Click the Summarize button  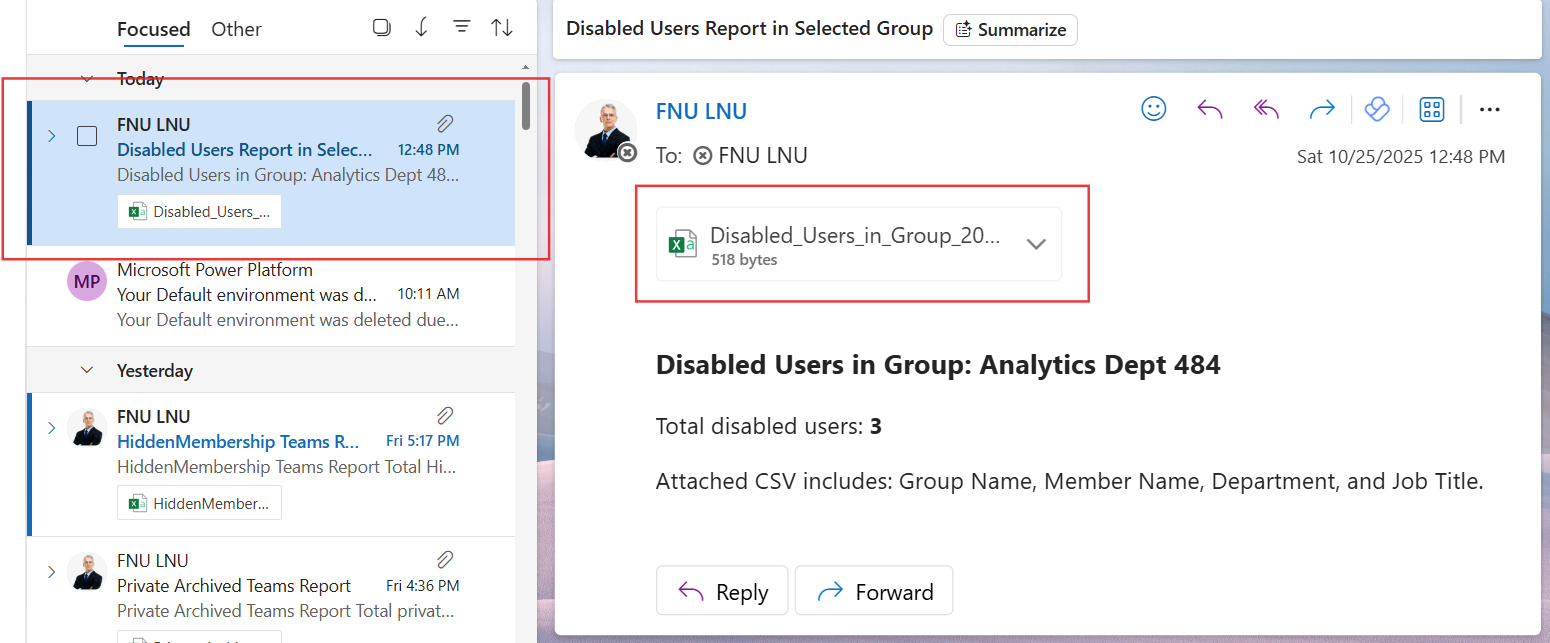click(x=1010, y=30)
